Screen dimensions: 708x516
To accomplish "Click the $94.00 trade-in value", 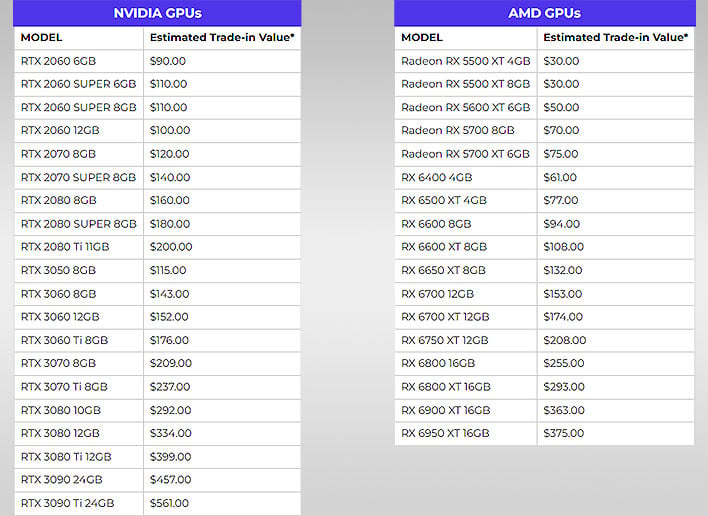I will coord(562,224).
